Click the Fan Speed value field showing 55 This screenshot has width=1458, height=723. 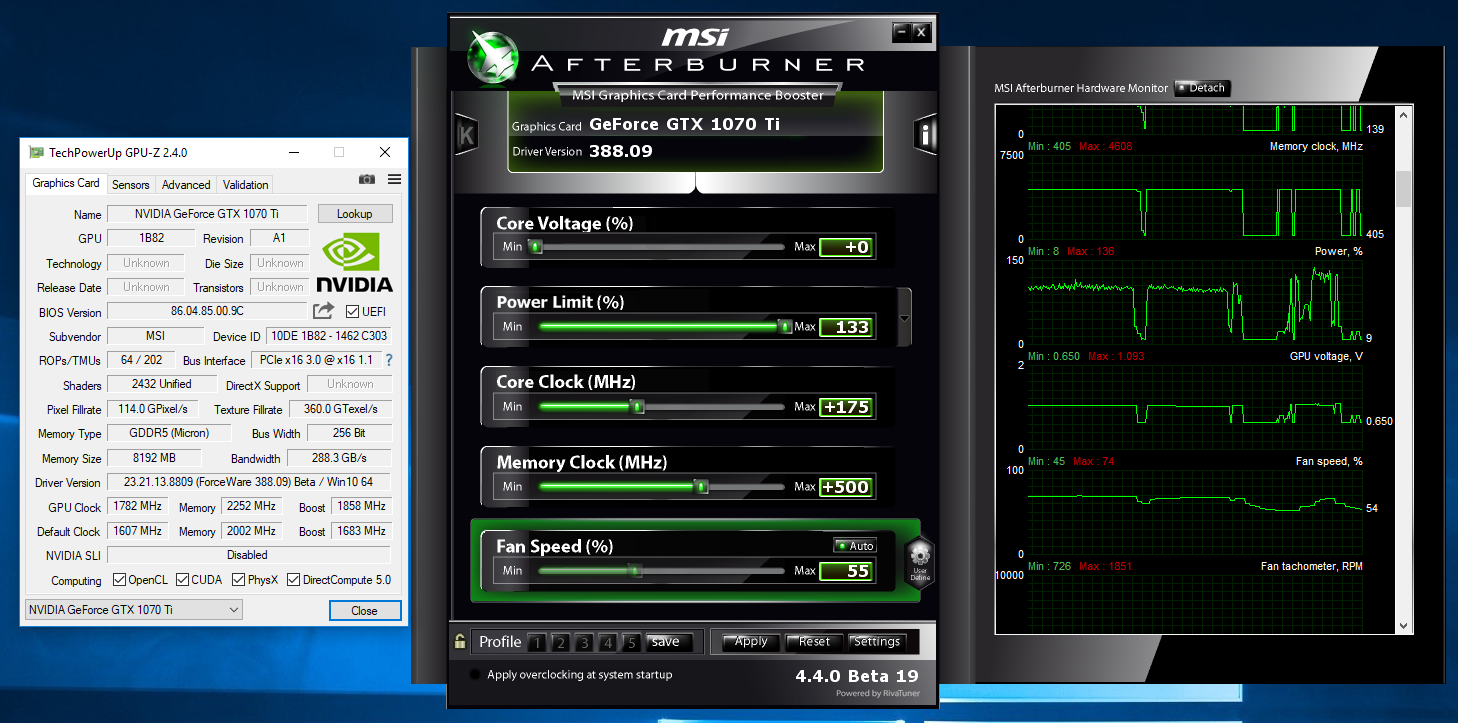[x=846, y=571]
